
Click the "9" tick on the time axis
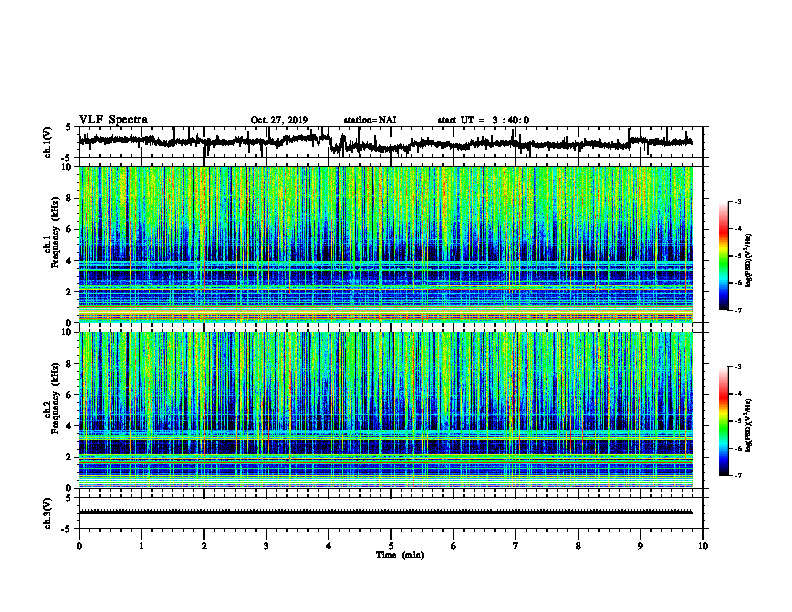tap(640, 546)
